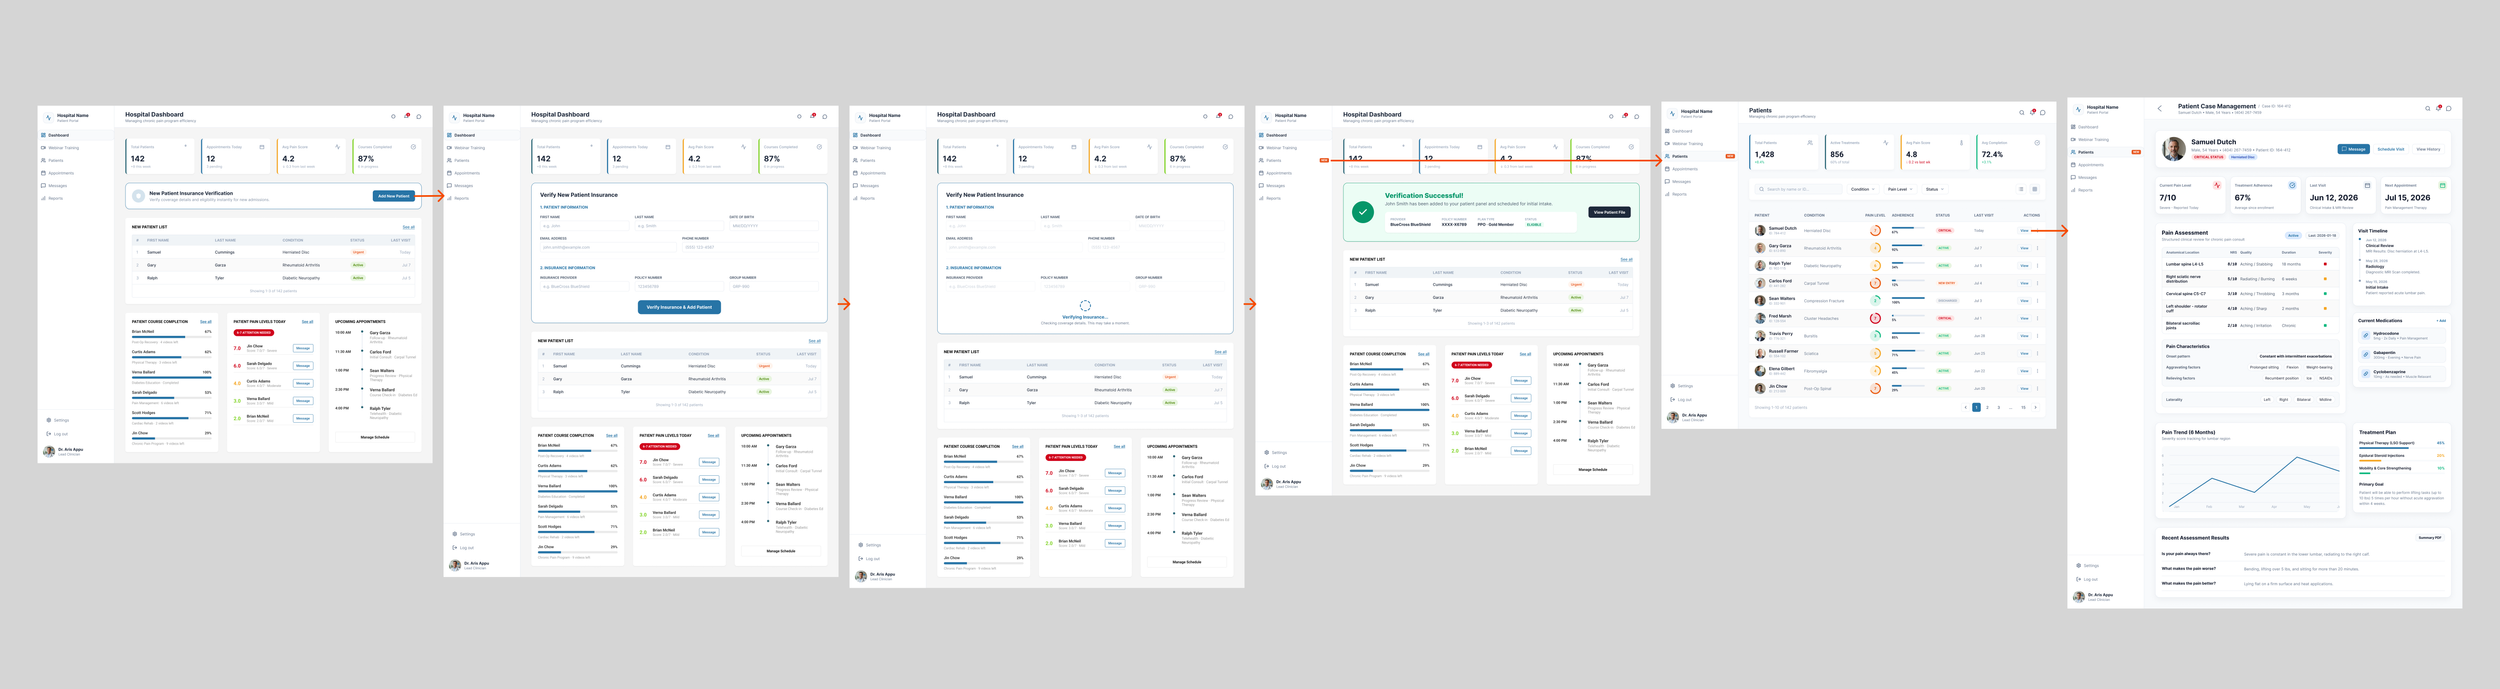Click Fred Marsh's red pain level circle
This screenshot has height=689, width=2500.
(x=1875, y=318)
